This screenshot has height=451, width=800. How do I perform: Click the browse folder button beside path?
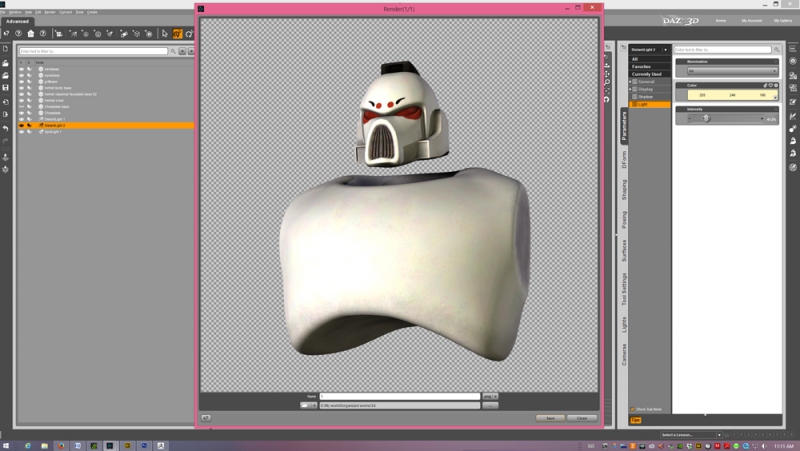pos(490,406)
